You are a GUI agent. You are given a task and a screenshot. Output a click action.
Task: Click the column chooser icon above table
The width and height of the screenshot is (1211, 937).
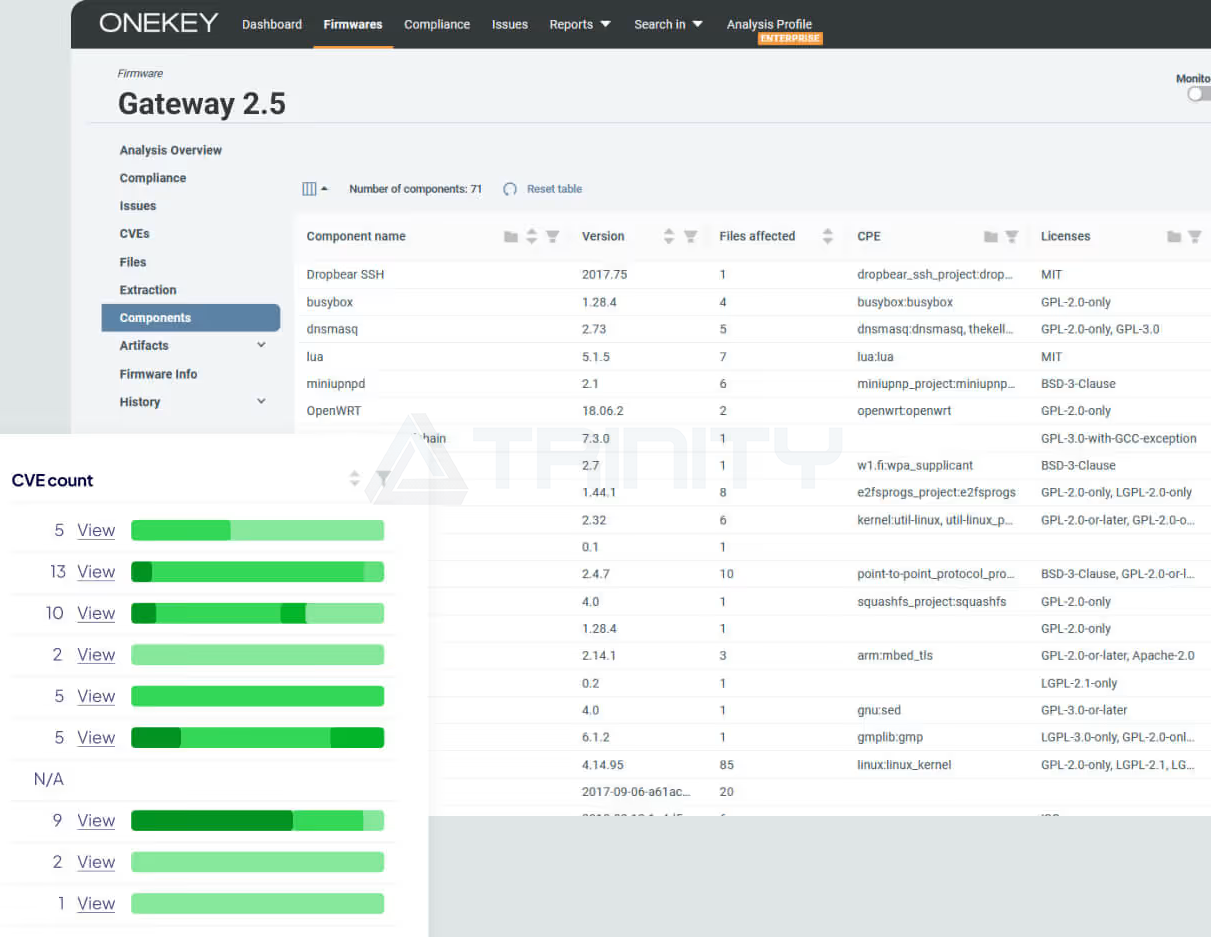coord(310,189)
